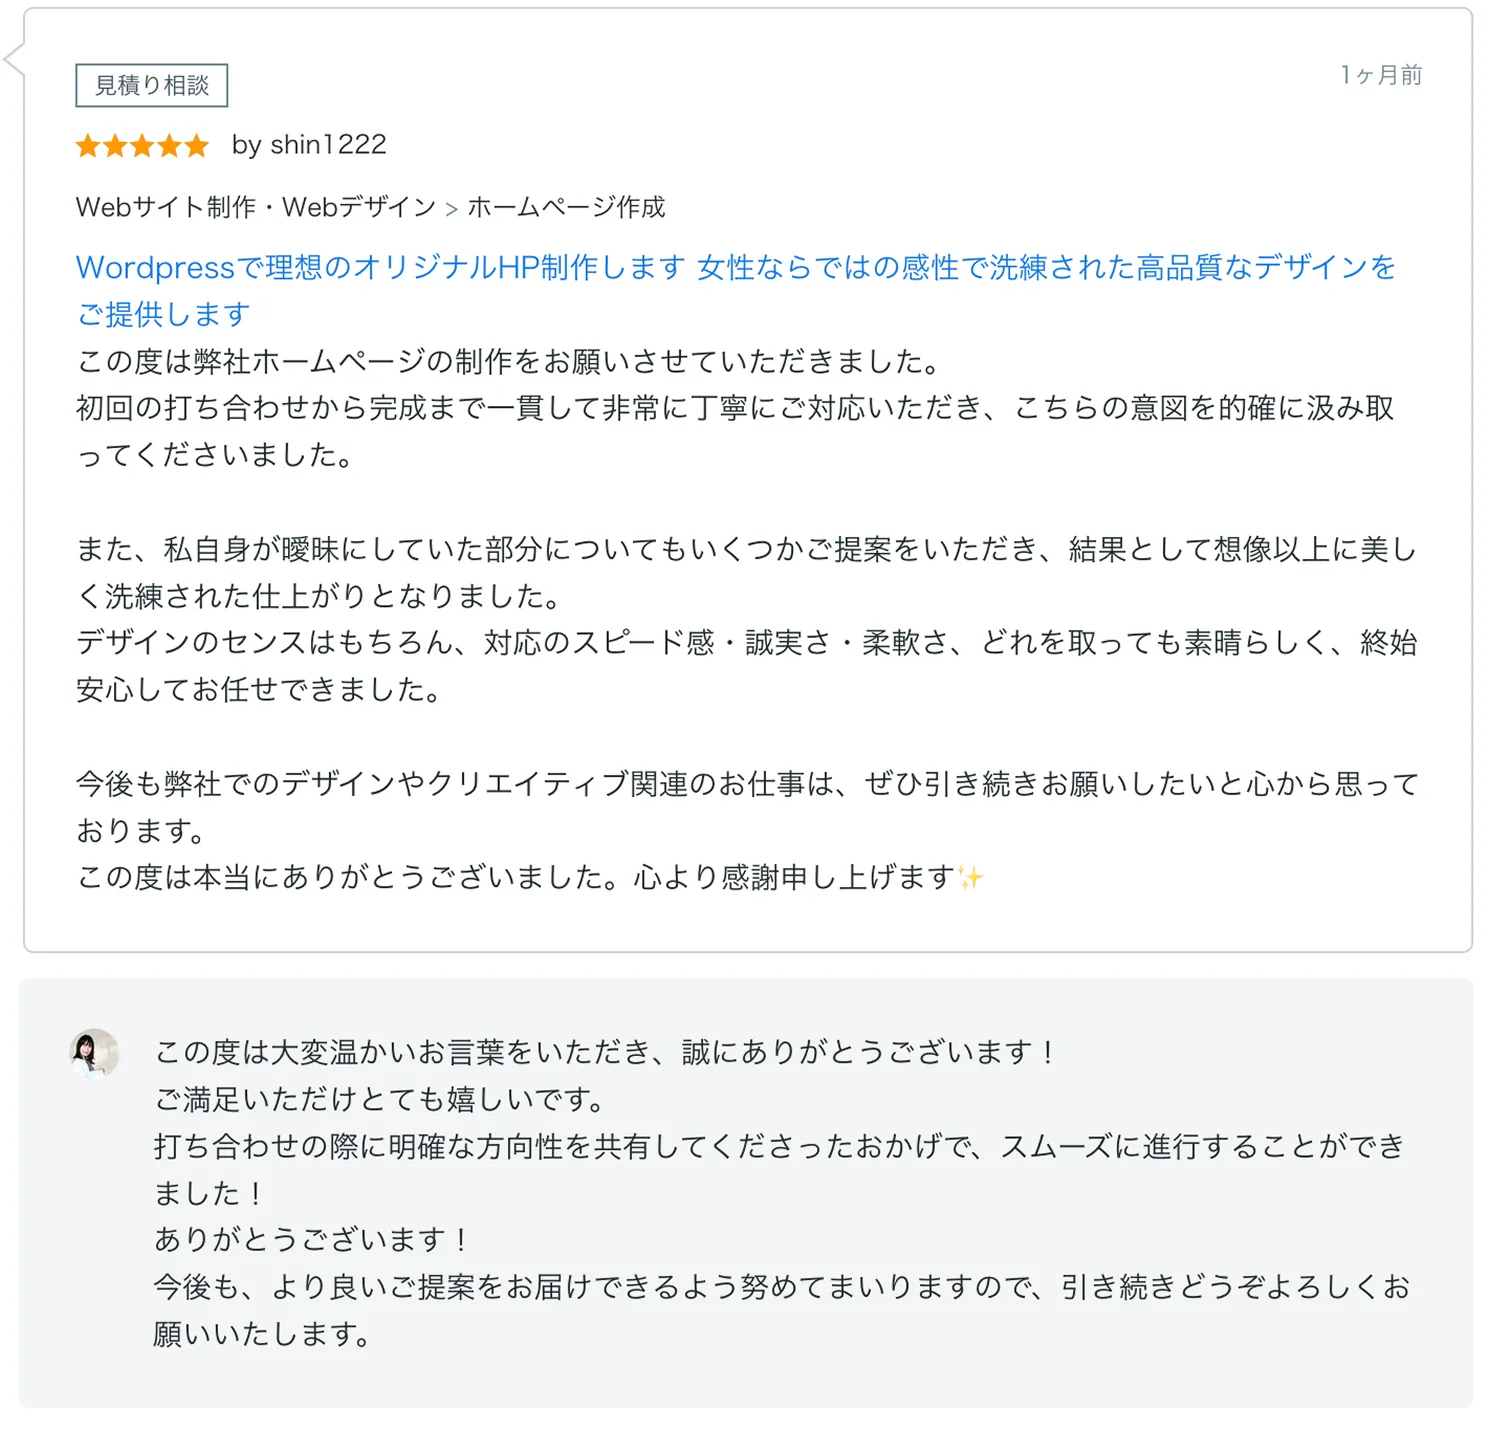Click the review paragraph starting また、私自身が
This screenshot has height=1430, width=1490.
click(x=745, y=549)
